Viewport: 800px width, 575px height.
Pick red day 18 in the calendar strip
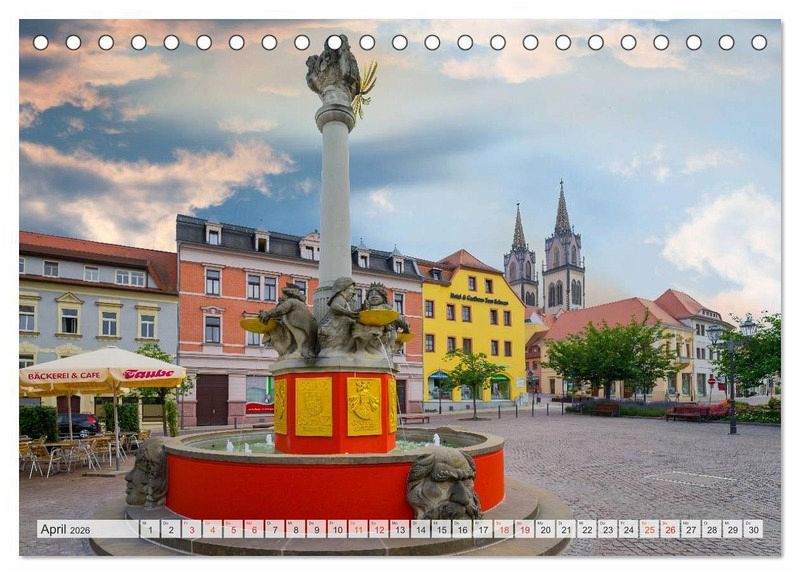pos(504,529)
